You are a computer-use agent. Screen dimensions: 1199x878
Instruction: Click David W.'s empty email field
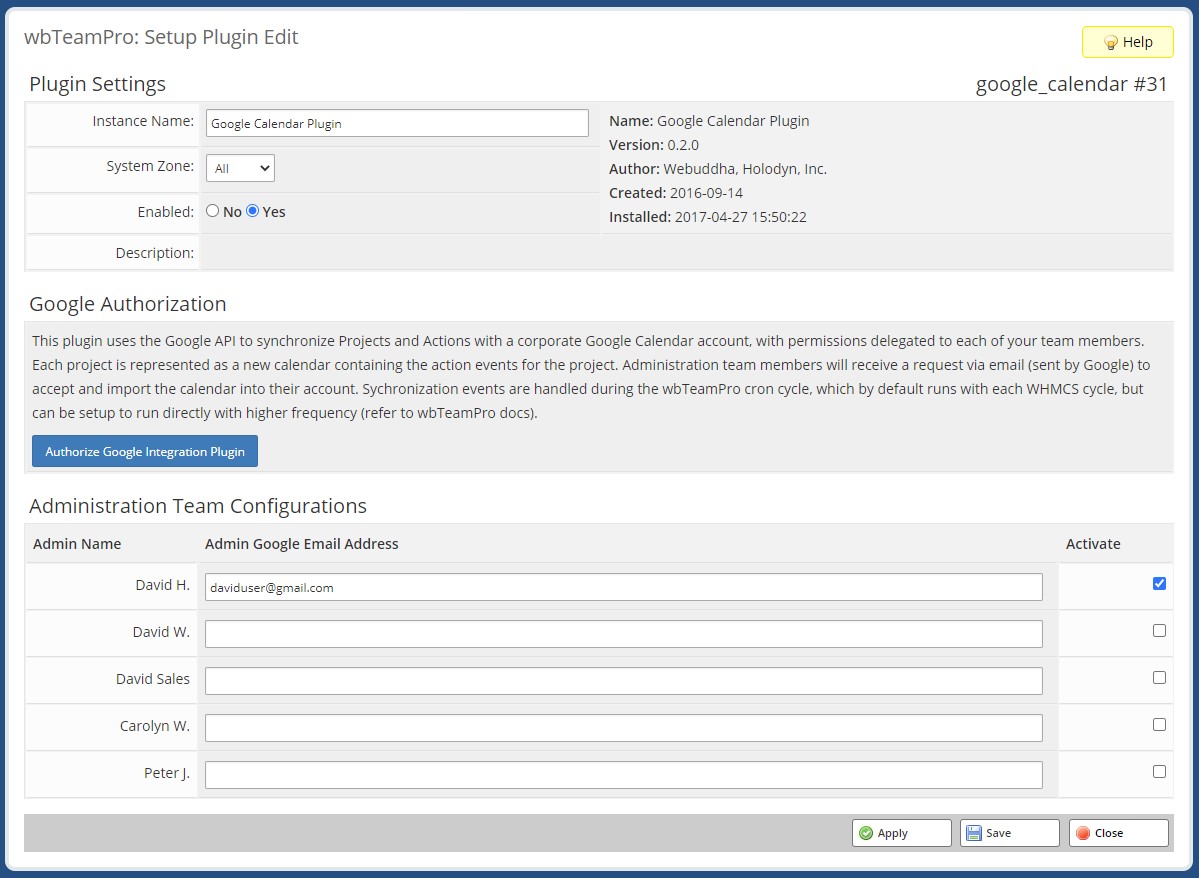point(622,633)
